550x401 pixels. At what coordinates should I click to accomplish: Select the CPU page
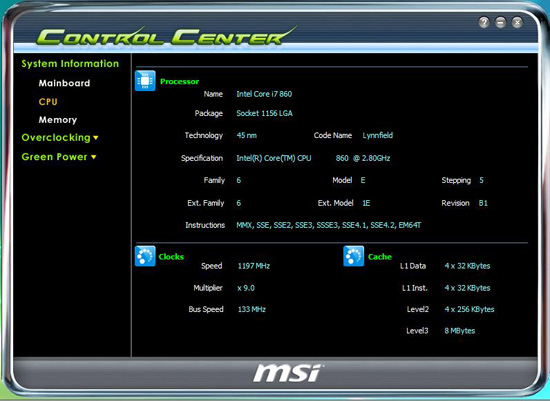pos(48,102)
